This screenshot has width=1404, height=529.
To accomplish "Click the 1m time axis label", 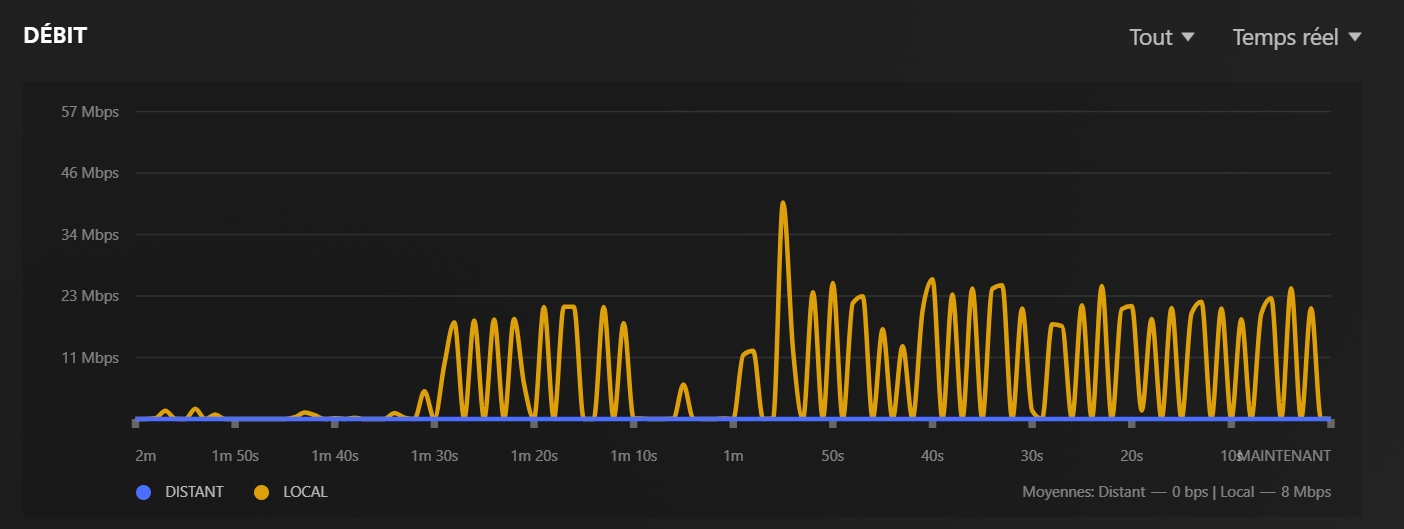I will coord(733,456).
